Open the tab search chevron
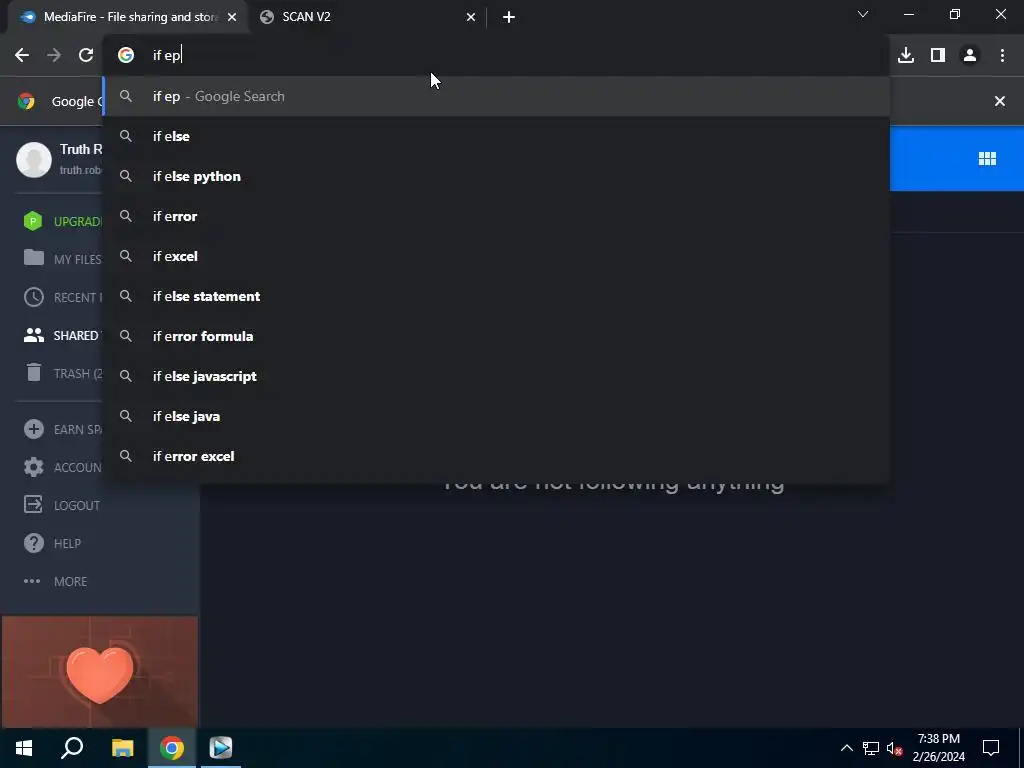This screenshot has width=1024, height=768. (863, 14)
